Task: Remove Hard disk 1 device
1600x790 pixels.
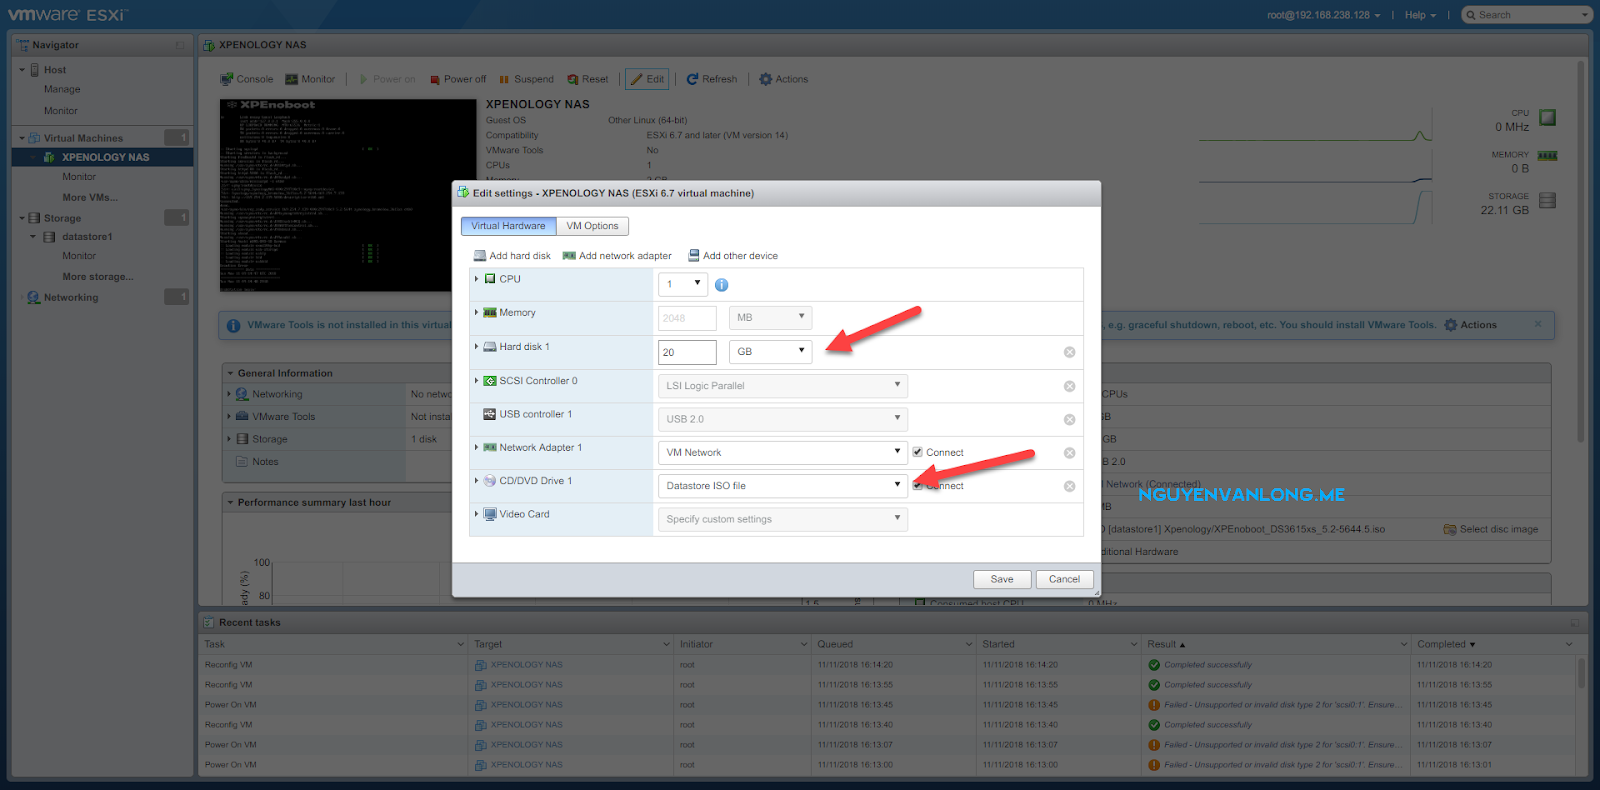Action: point(1069,352)
